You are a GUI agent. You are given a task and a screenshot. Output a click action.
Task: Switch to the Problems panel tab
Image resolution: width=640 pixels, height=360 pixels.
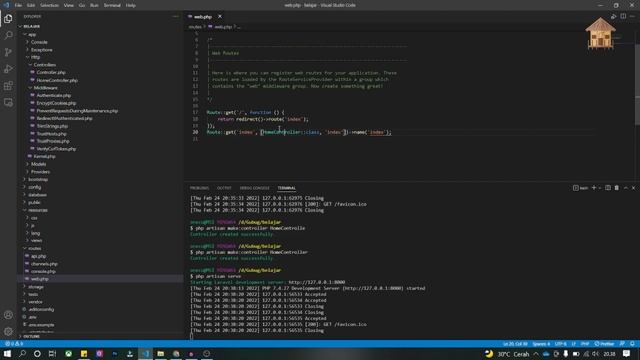coord(199,188)
